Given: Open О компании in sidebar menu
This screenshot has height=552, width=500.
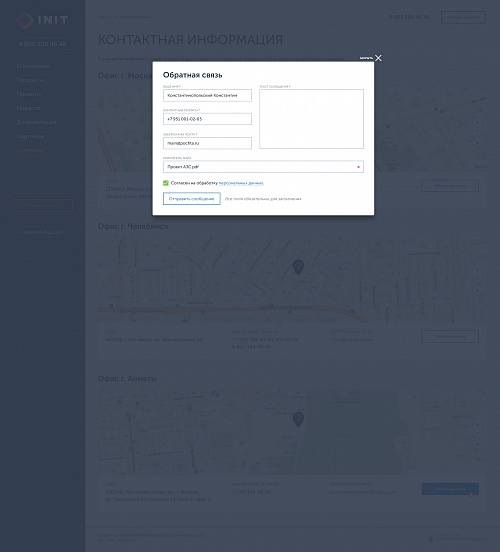Looking at the screenshot, I should 33,66.
